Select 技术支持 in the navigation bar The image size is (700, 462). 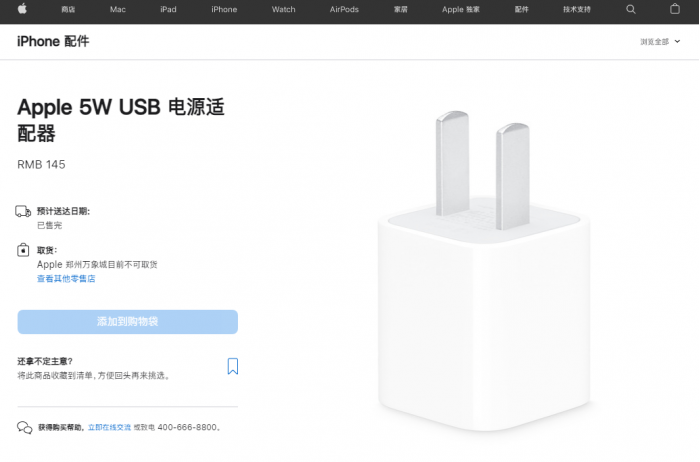(x=577, y=9)
